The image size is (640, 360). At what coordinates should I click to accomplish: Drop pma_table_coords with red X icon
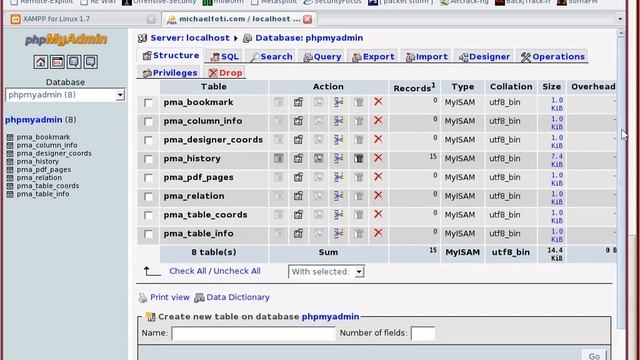378,214
